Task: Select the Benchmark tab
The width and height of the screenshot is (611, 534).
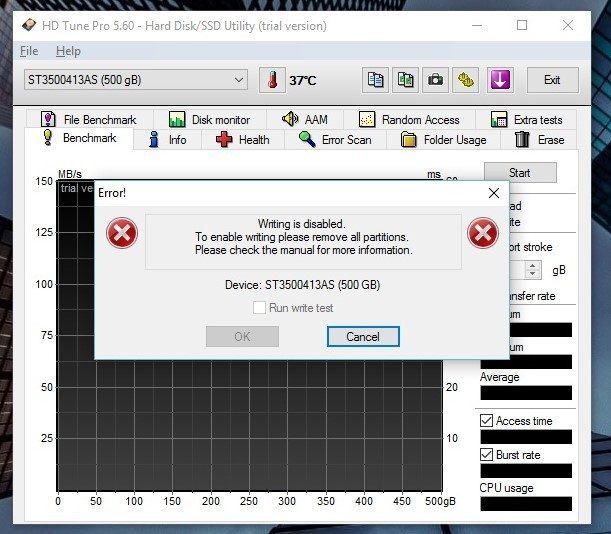Action: tap(79, 138)
